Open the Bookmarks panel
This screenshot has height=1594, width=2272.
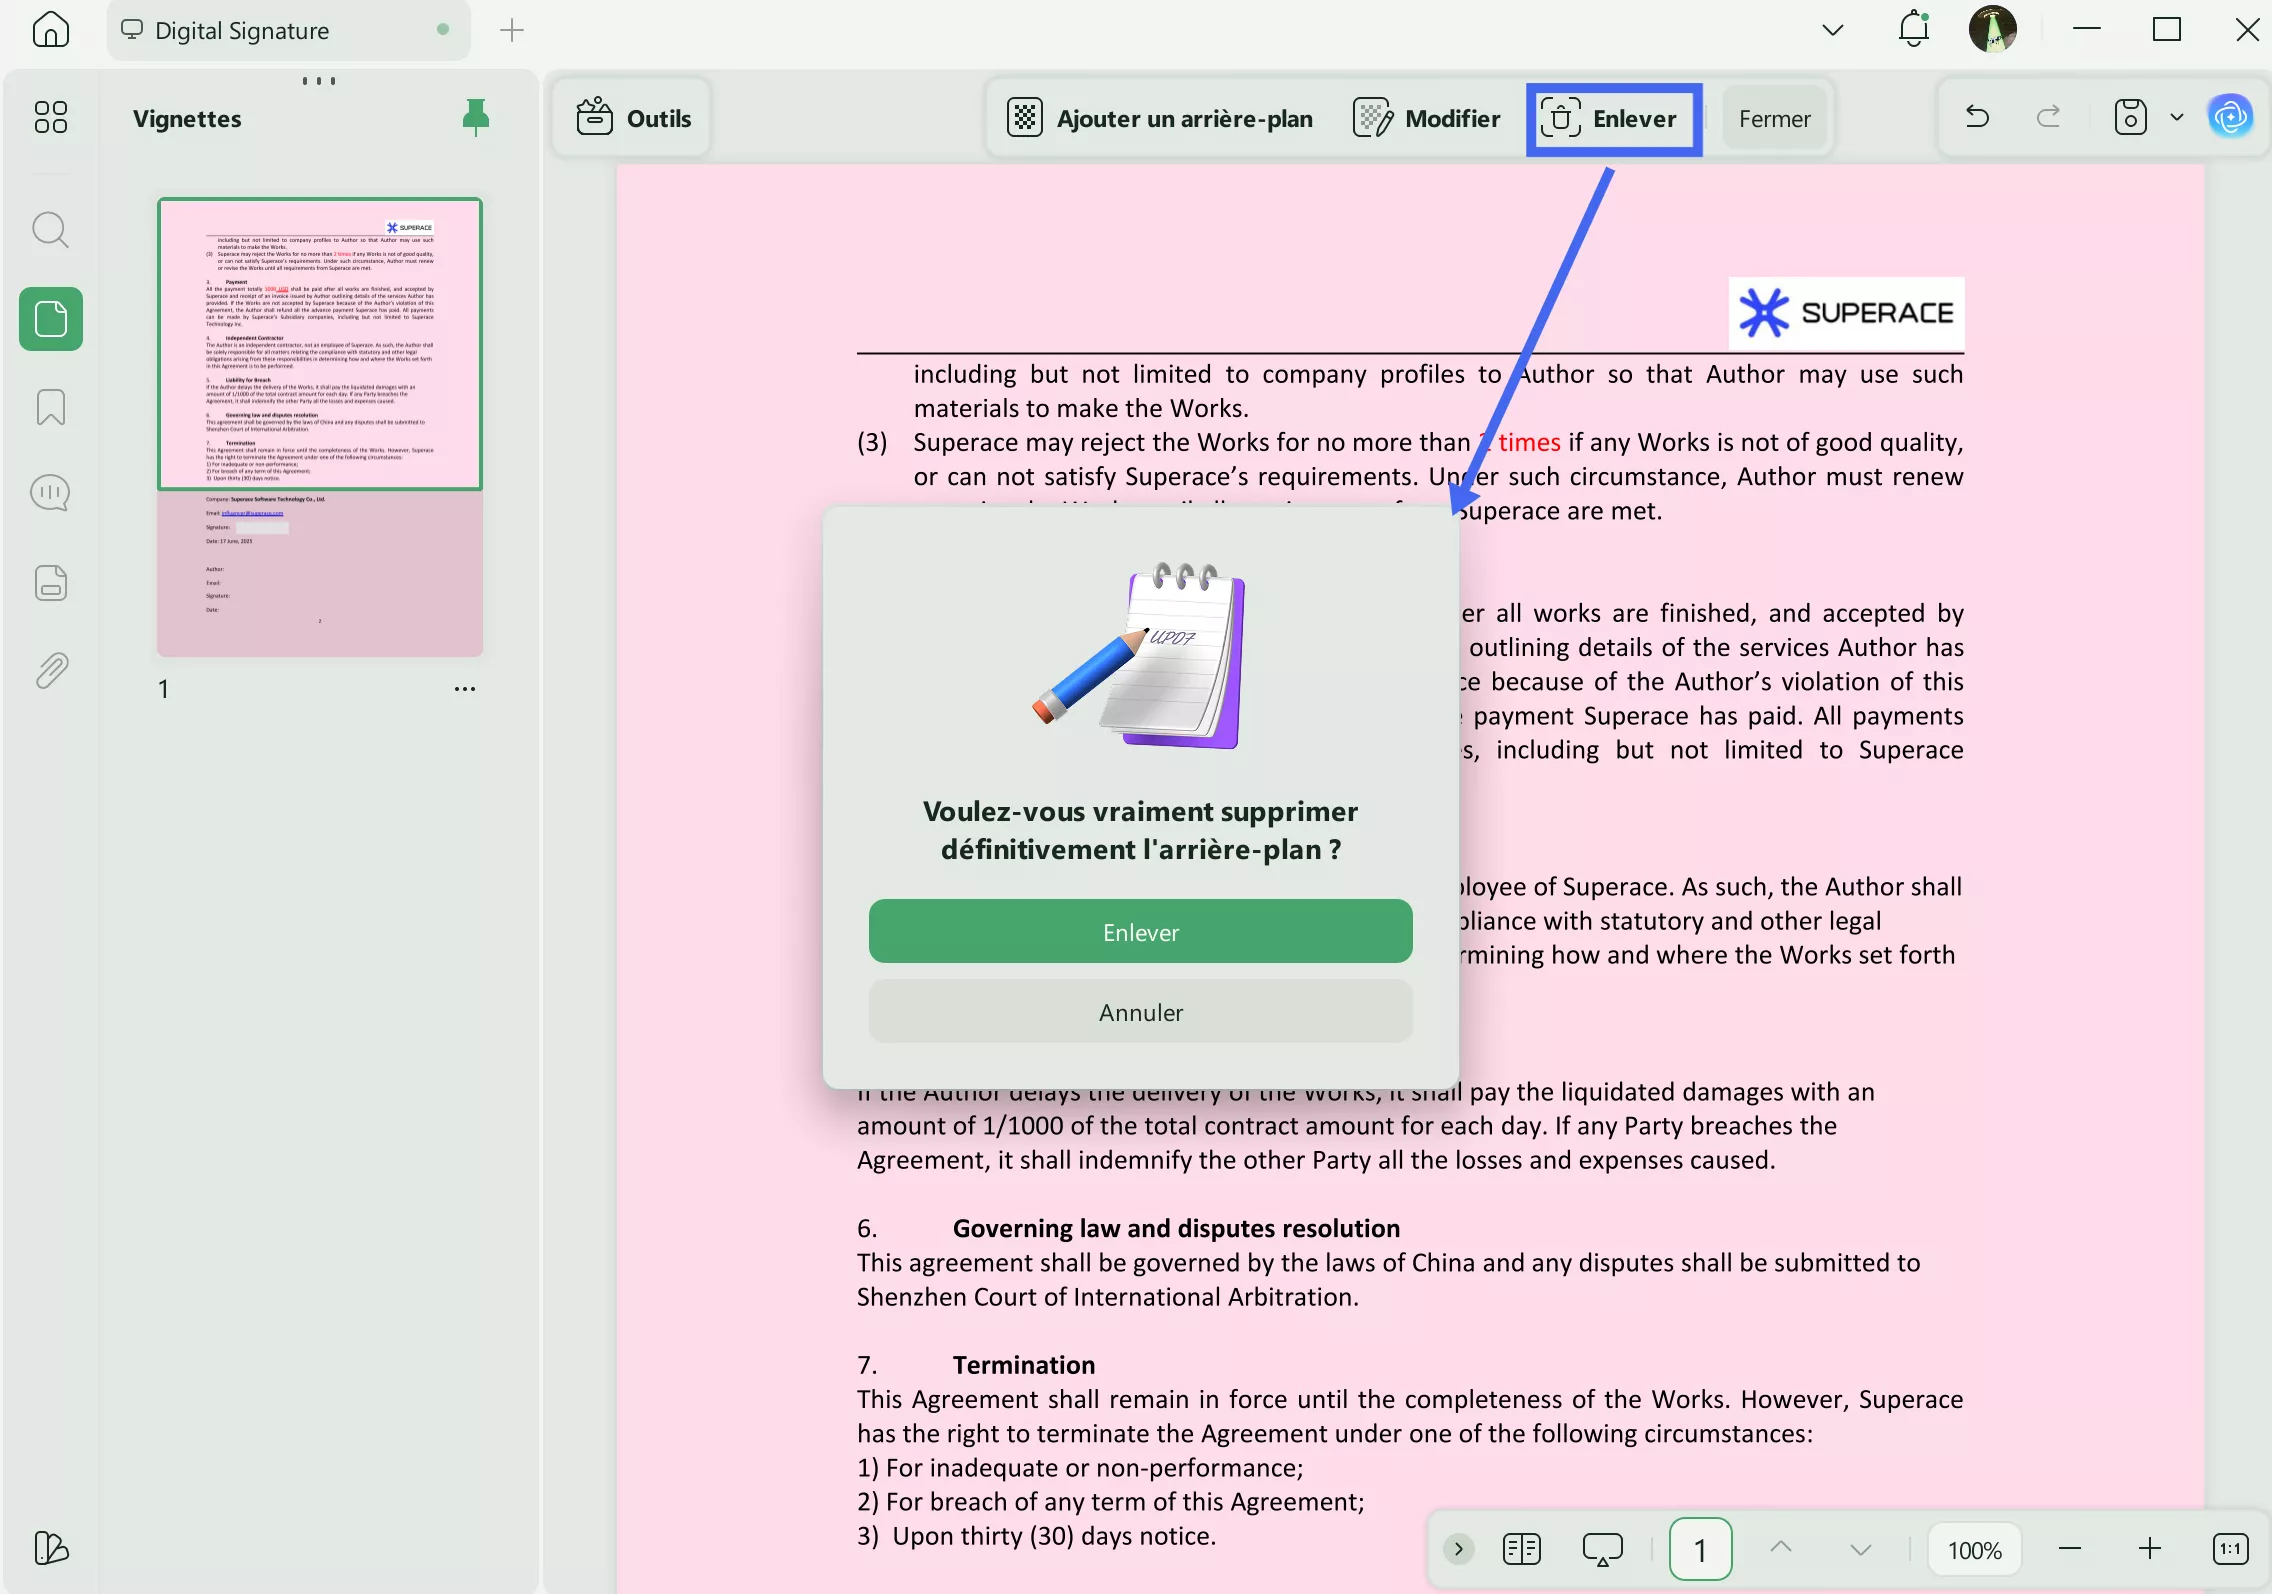[x=50, y=407]
